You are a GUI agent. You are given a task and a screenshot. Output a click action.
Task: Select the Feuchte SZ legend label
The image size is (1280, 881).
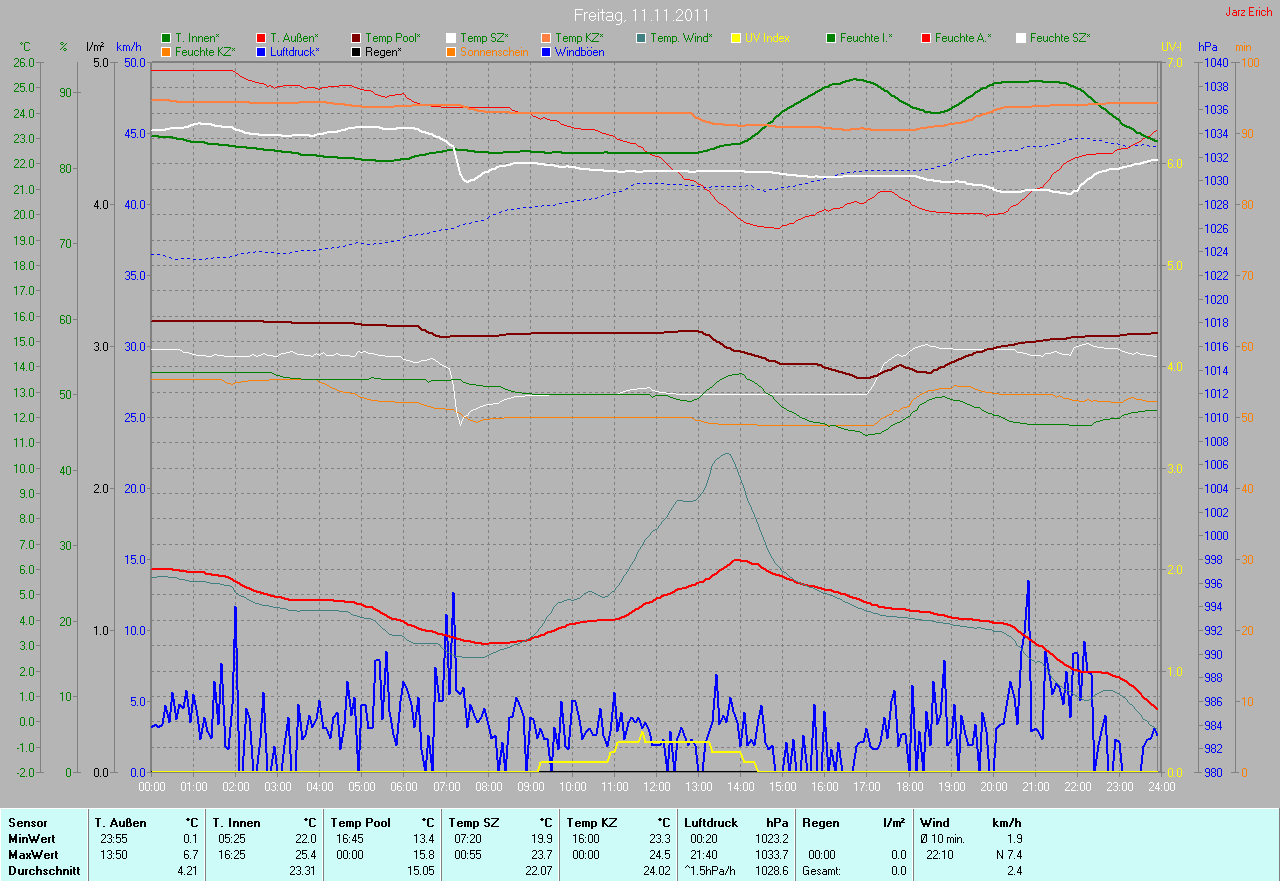pos(1060,38)
